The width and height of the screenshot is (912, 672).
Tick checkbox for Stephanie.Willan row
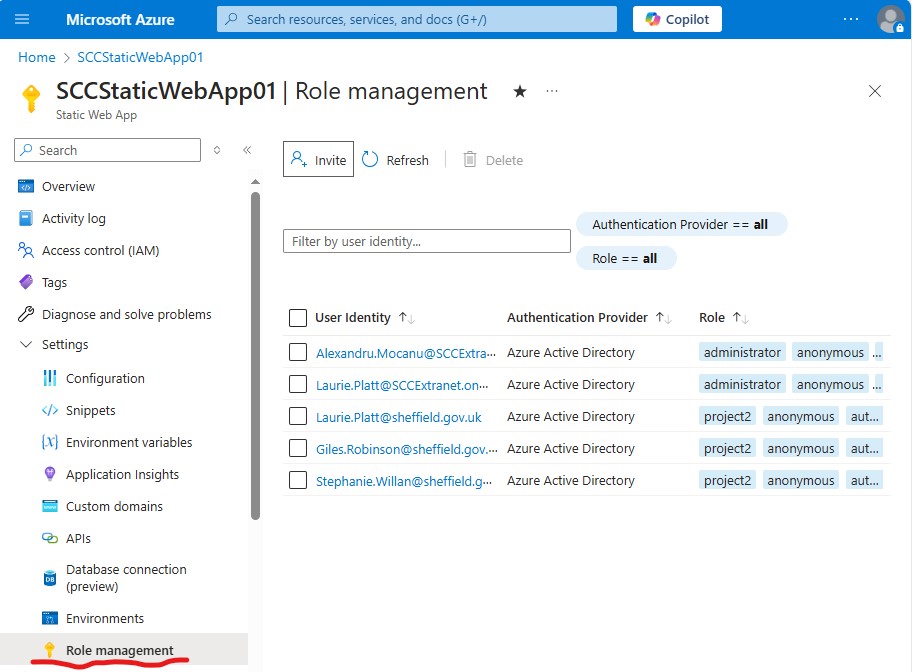298,480
